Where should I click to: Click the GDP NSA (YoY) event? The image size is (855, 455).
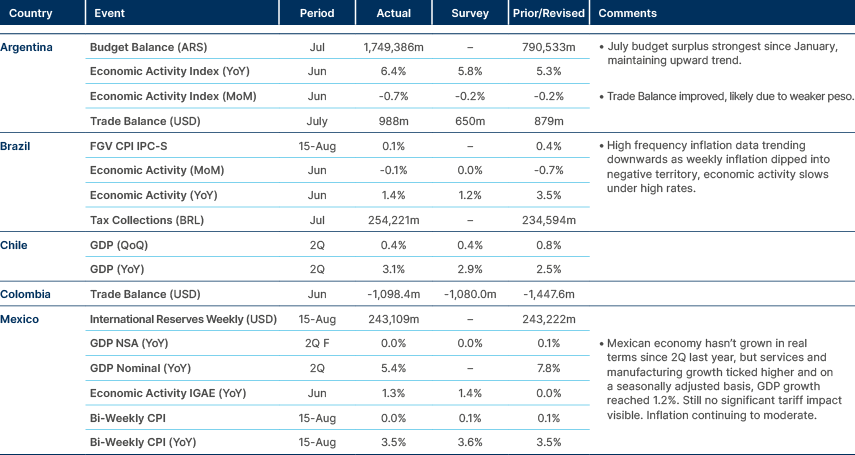(129, 343)
